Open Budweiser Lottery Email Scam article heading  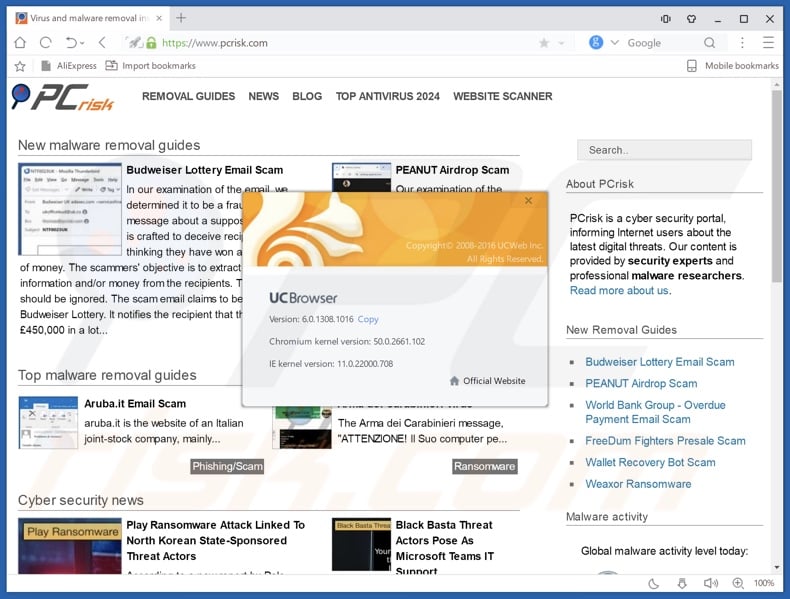tap(205, 170)
